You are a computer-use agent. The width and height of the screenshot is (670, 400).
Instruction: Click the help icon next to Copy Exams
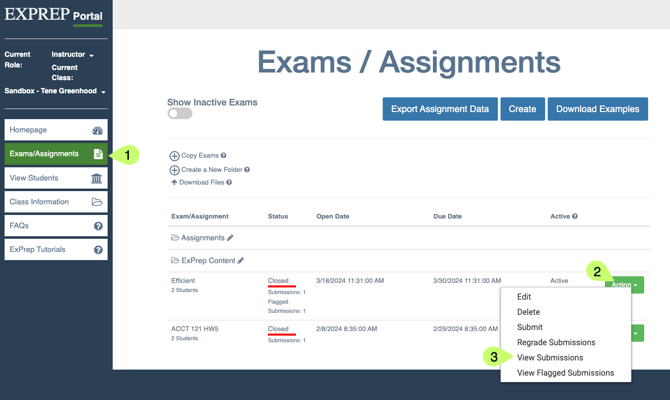(223, 156)
